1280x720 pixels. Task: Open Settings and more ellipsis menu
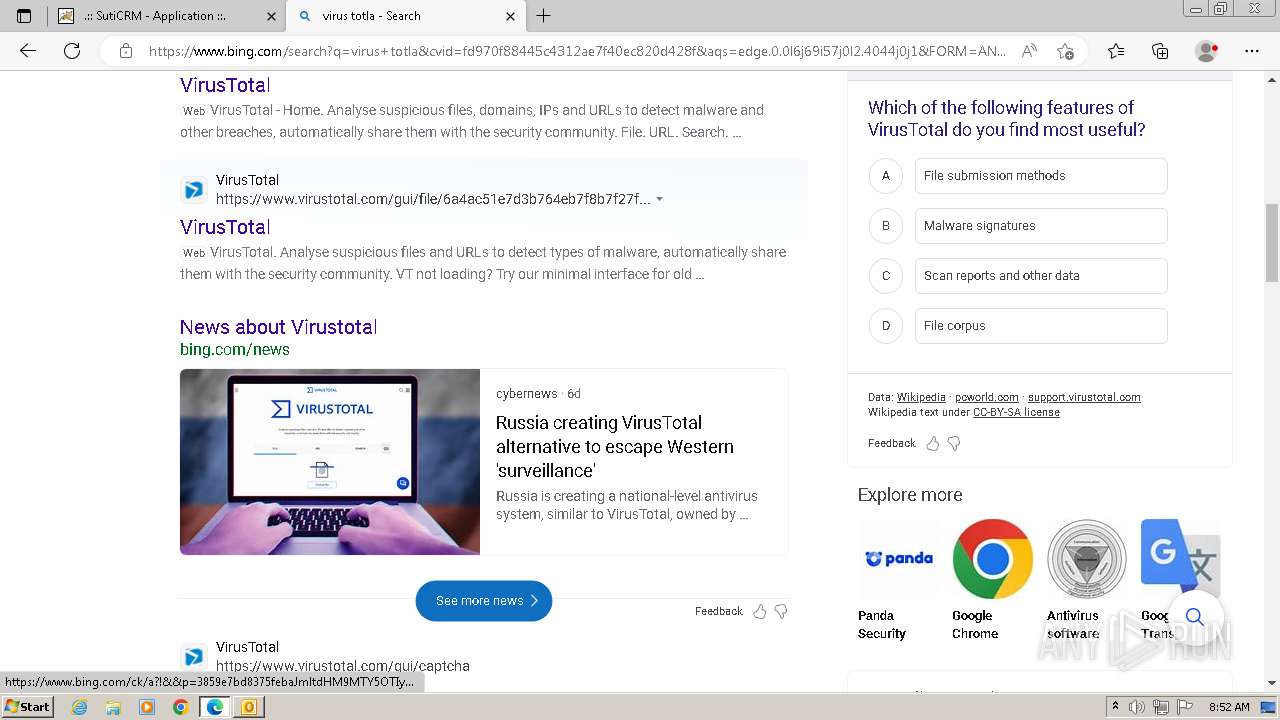[1252, 51]
